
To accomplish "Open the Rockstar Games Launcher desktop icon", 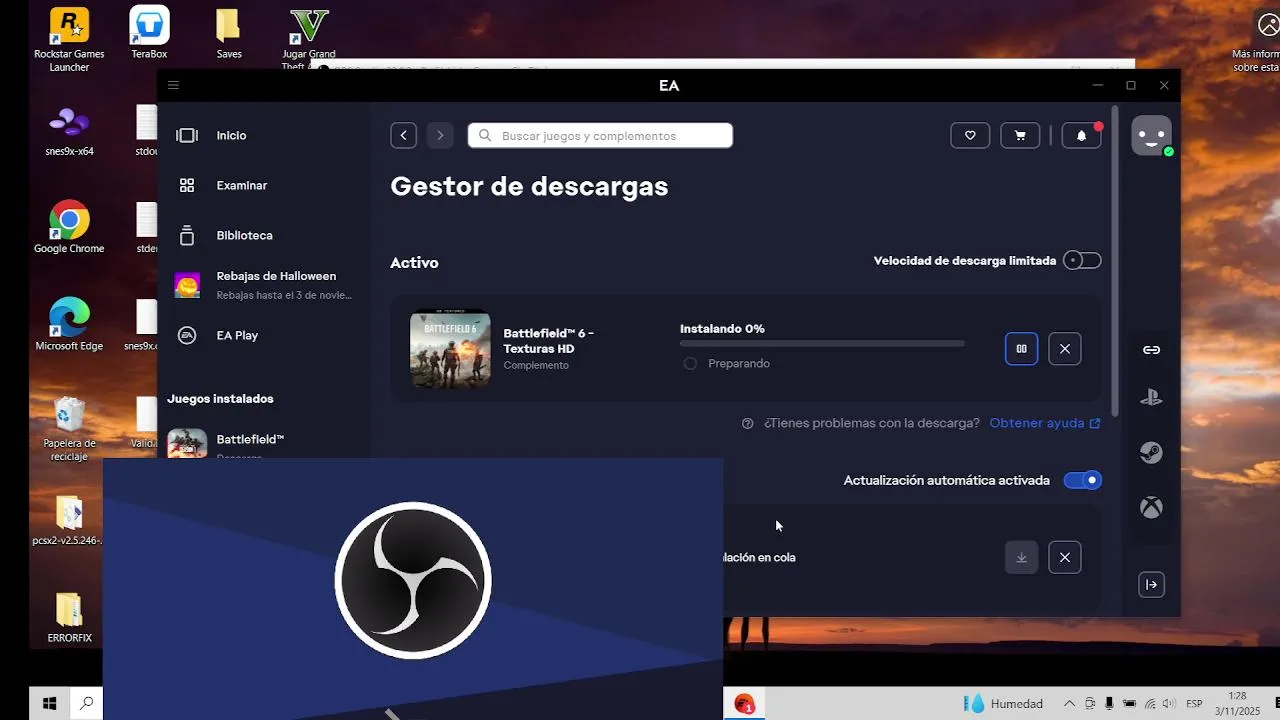I will point(69,40).
